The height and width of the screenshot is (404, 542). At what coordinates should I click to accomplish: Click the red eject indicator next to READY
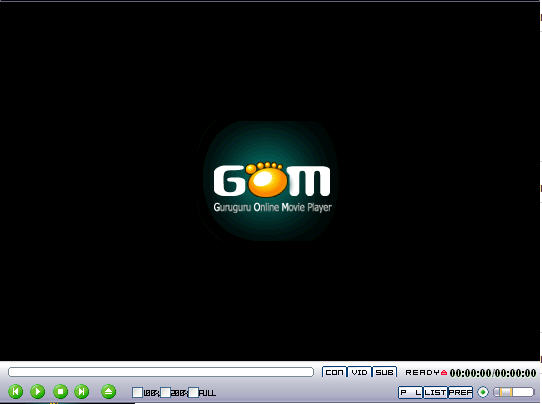pyautogui.click(x=444, y=373)
